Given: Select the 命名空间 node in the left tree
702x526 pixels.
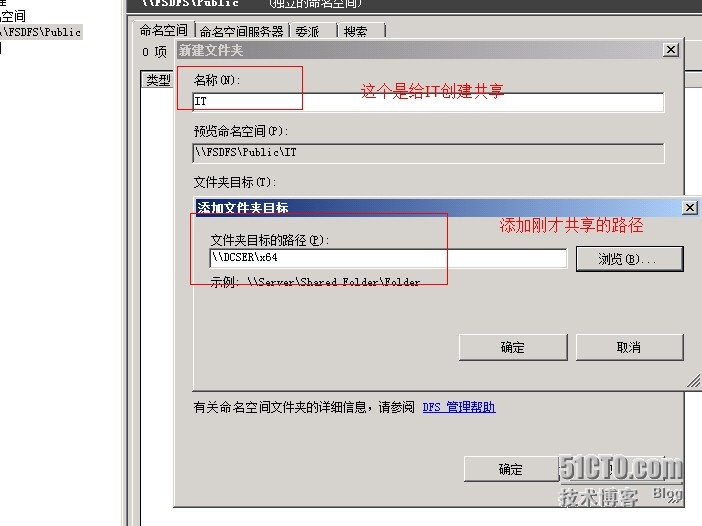Looking at the screenshot, I should tap(13, 16).
